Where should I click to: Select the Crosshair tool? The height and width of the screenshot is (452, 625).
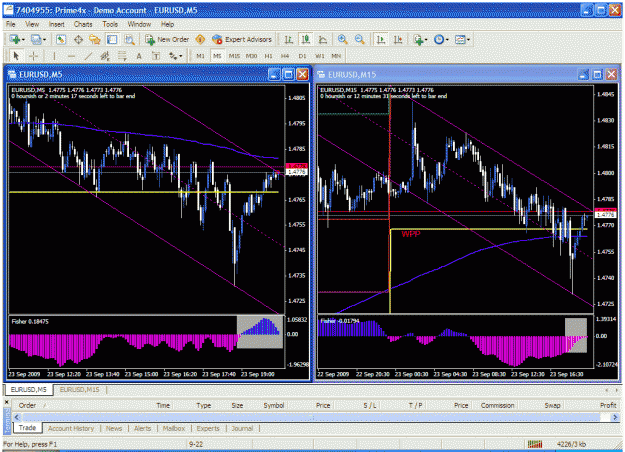(33, 56)
